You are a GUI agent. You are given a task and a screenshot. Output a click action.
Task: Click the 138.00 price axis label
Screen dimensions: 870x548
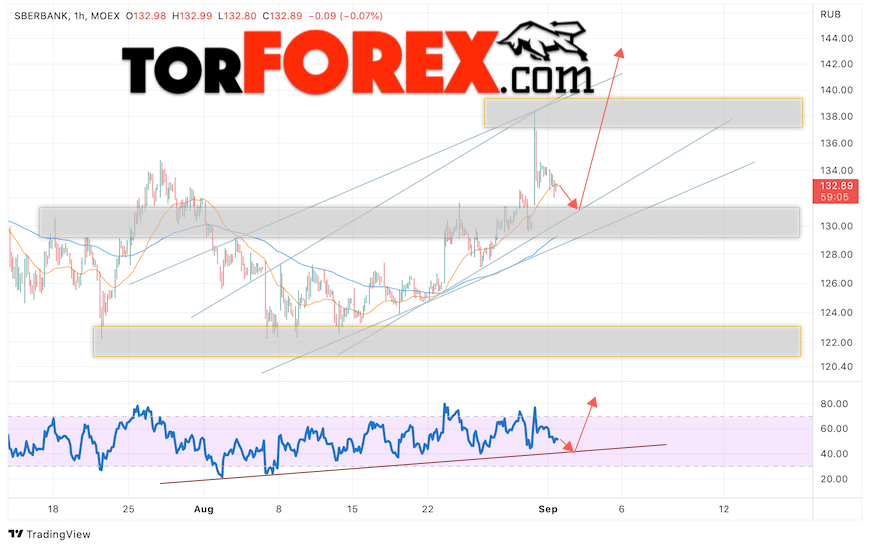tap(837, 116)
